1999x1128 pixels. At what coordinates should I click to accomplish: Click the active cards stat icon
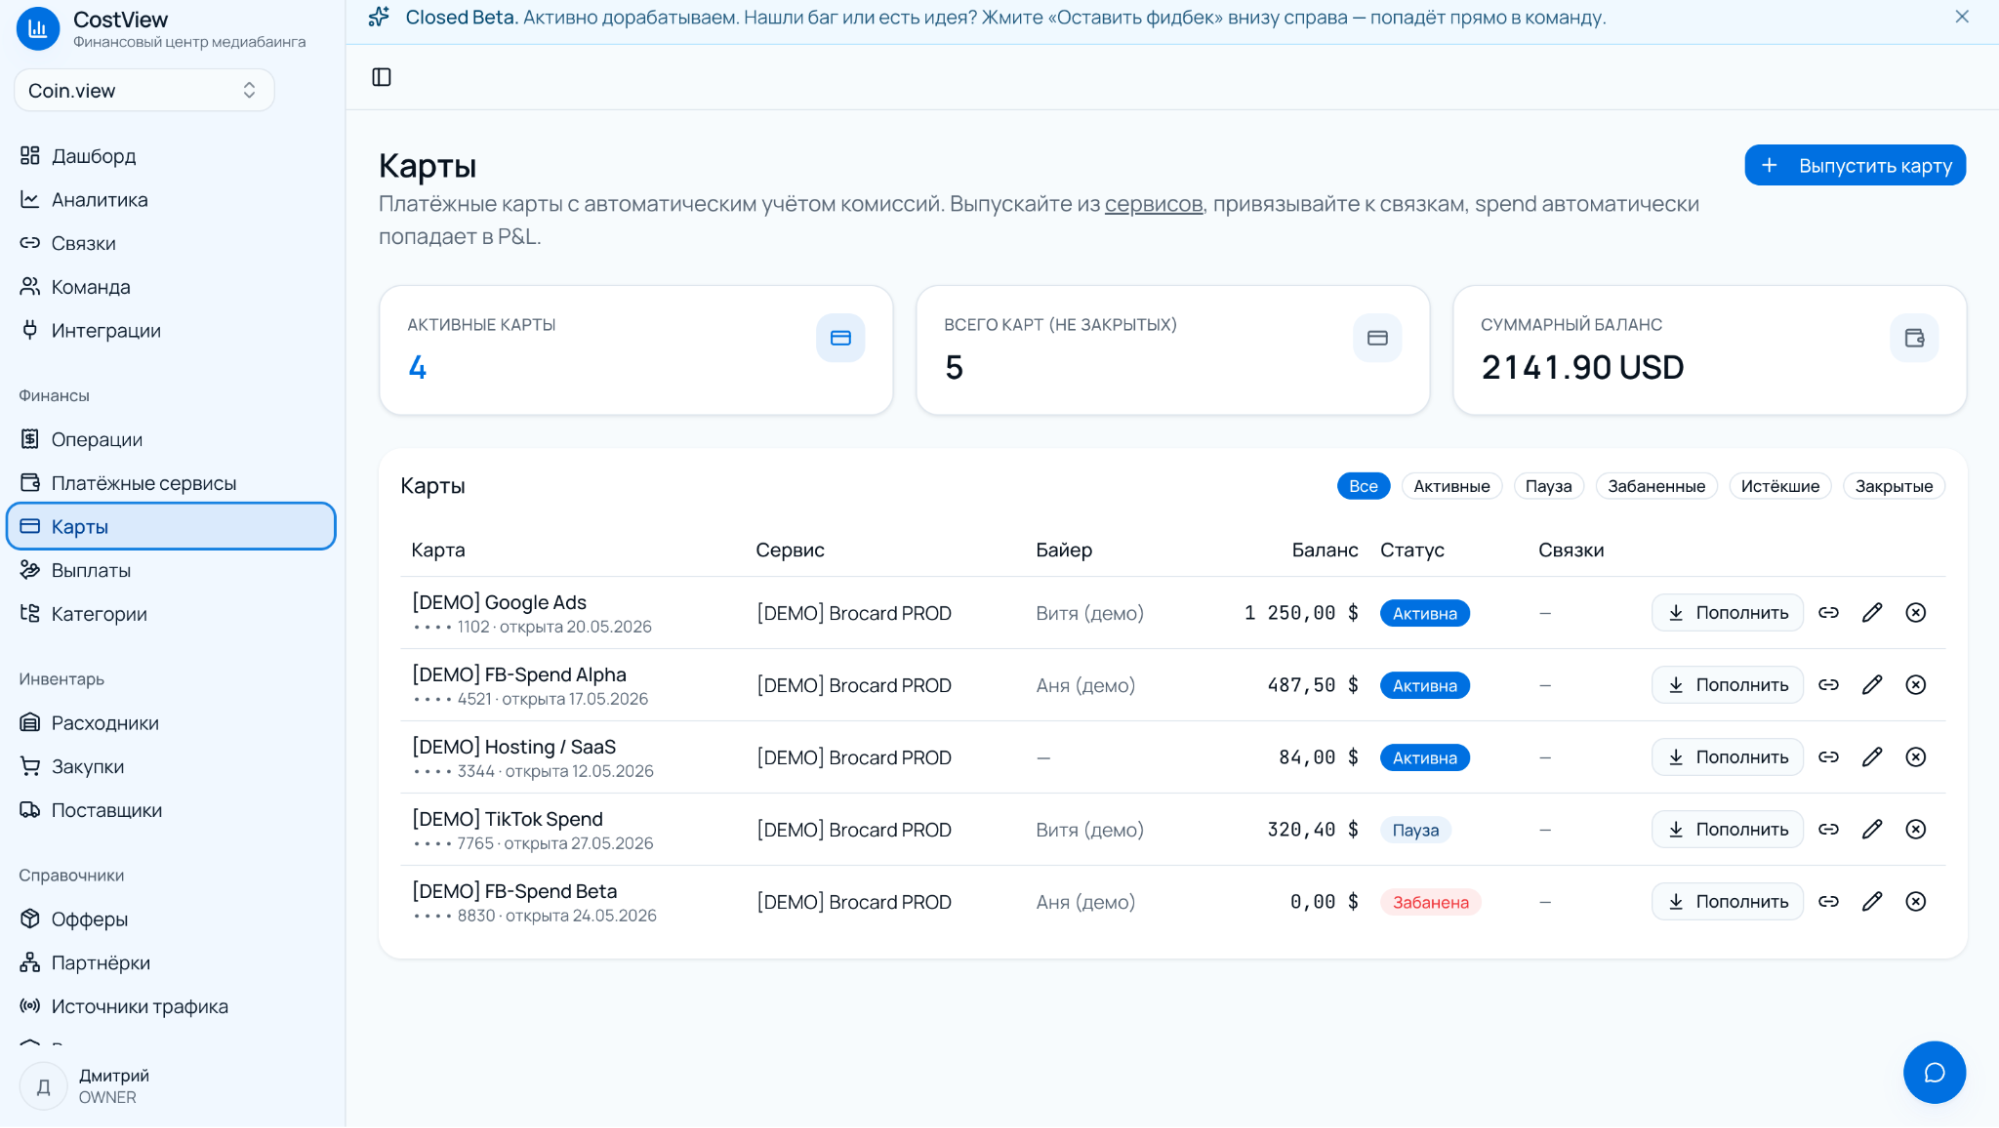tap(840, 338)
